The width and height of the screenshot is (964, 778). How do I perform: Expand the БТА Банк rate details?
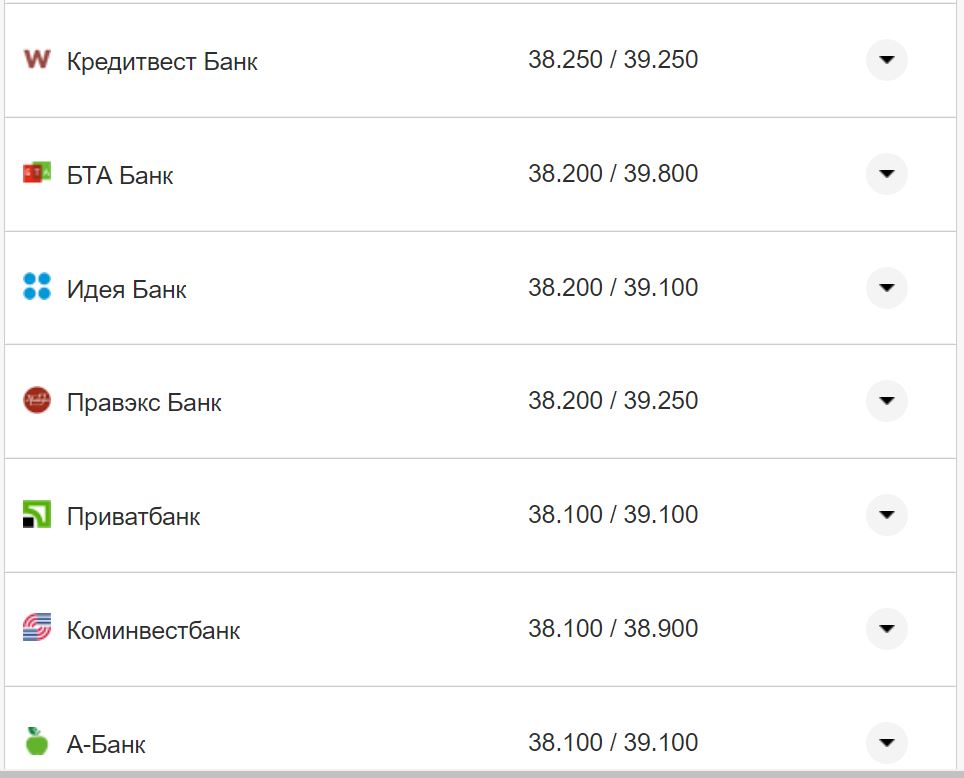coord(886,174)
